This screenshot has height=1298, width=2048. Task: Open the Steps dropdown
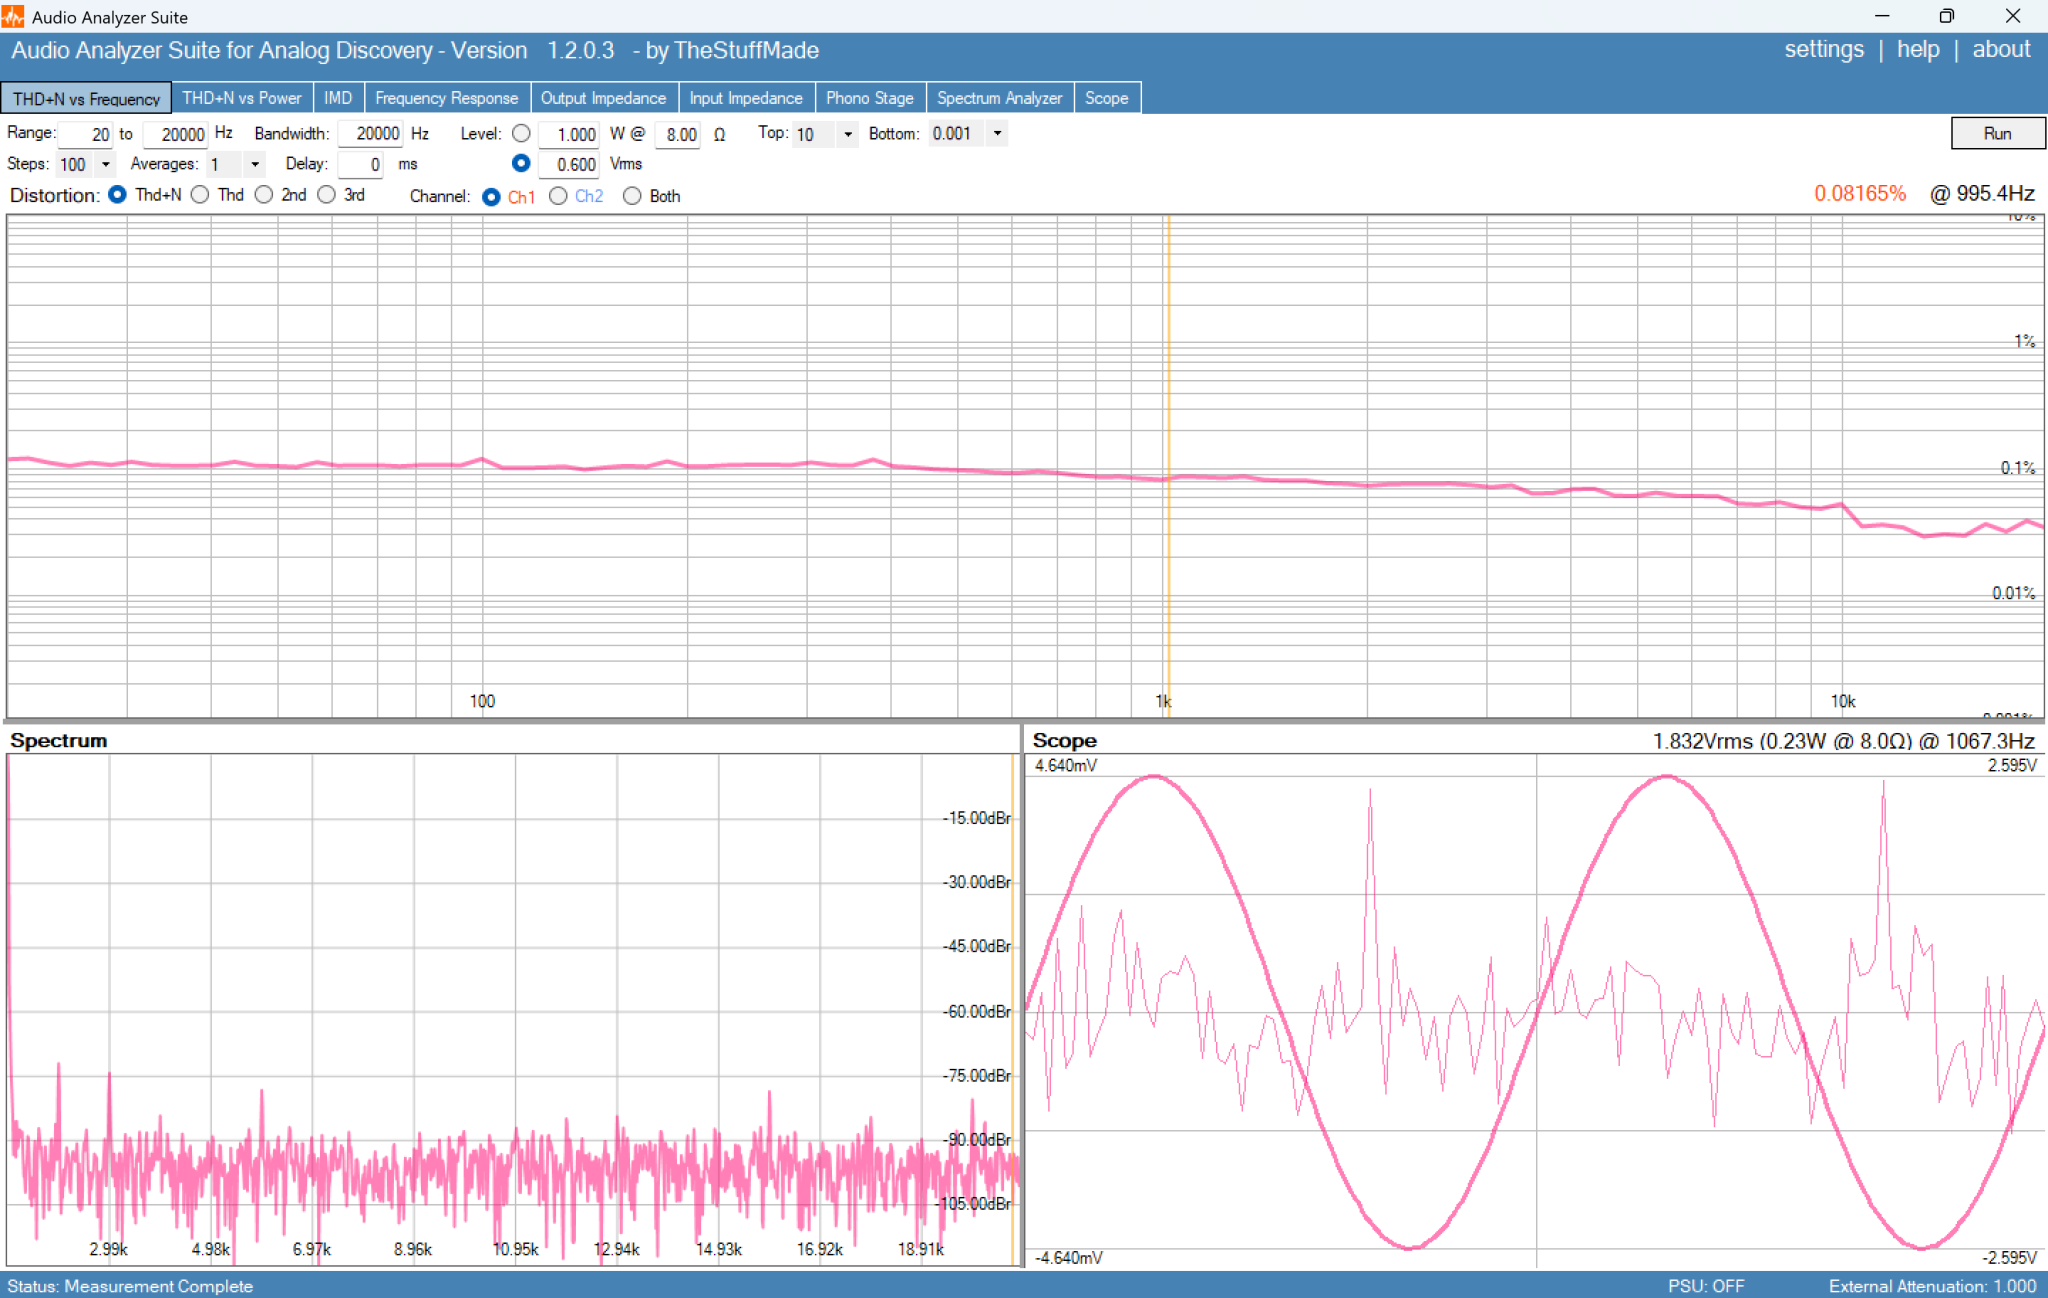click(x=105, y=164)
